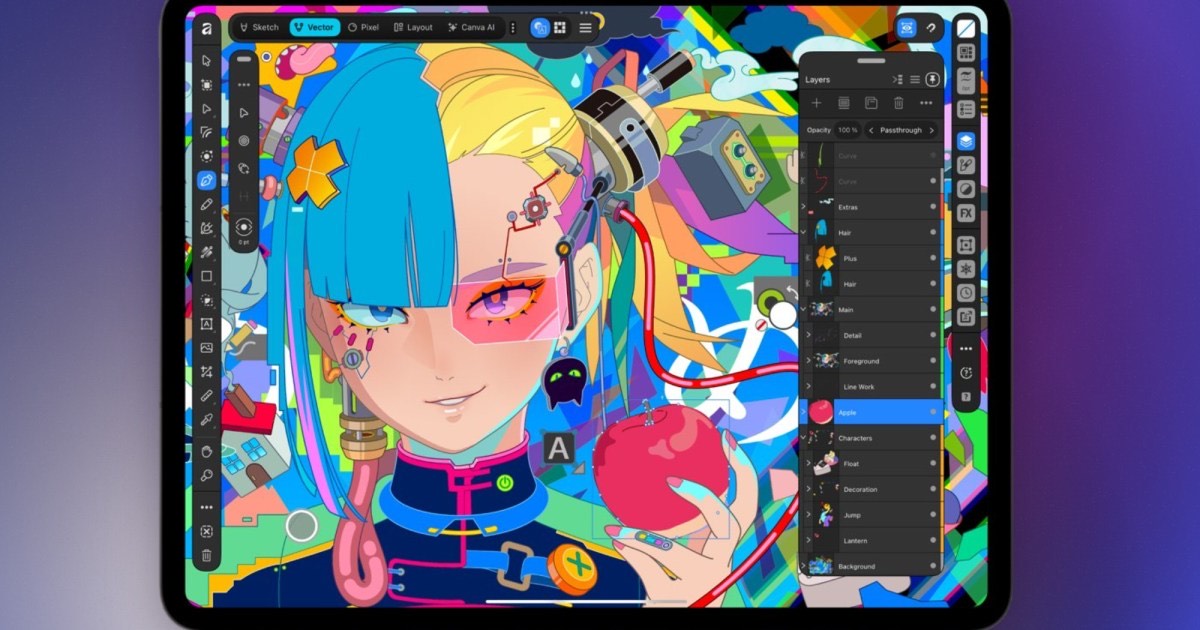The image size is (1200, 630).
Task: Open the Layers panel list menu icon
Action: pos(915,79)
